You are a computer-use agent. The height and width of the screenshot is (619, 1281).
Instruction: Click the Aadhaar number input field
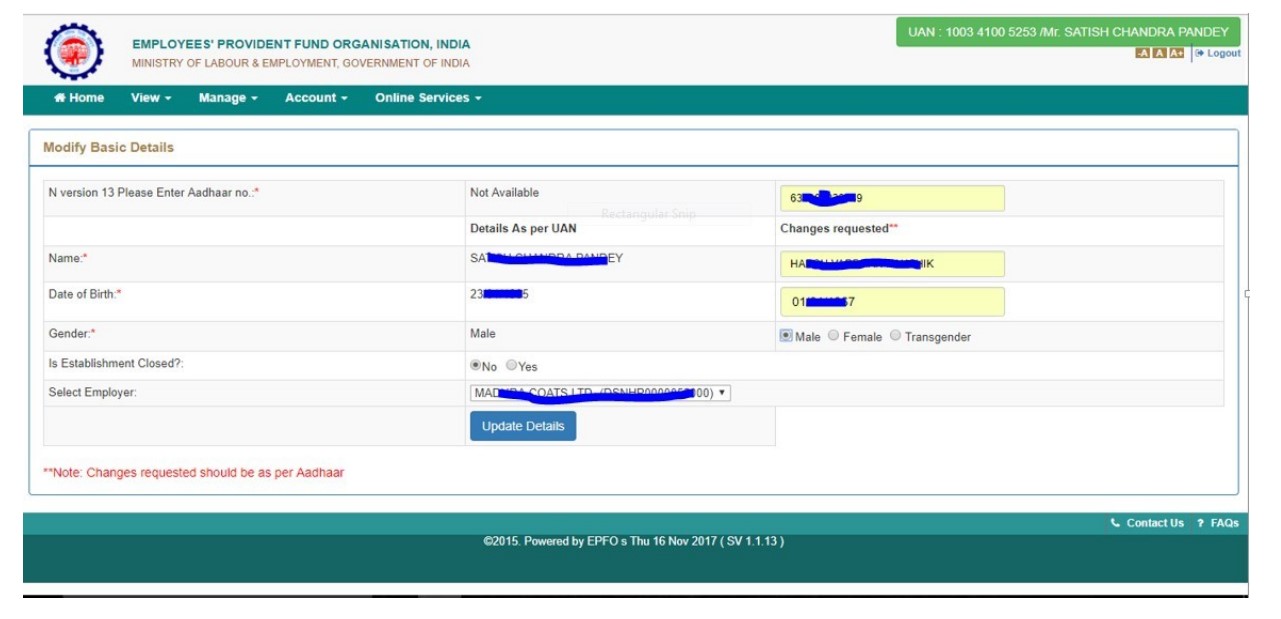892,198
